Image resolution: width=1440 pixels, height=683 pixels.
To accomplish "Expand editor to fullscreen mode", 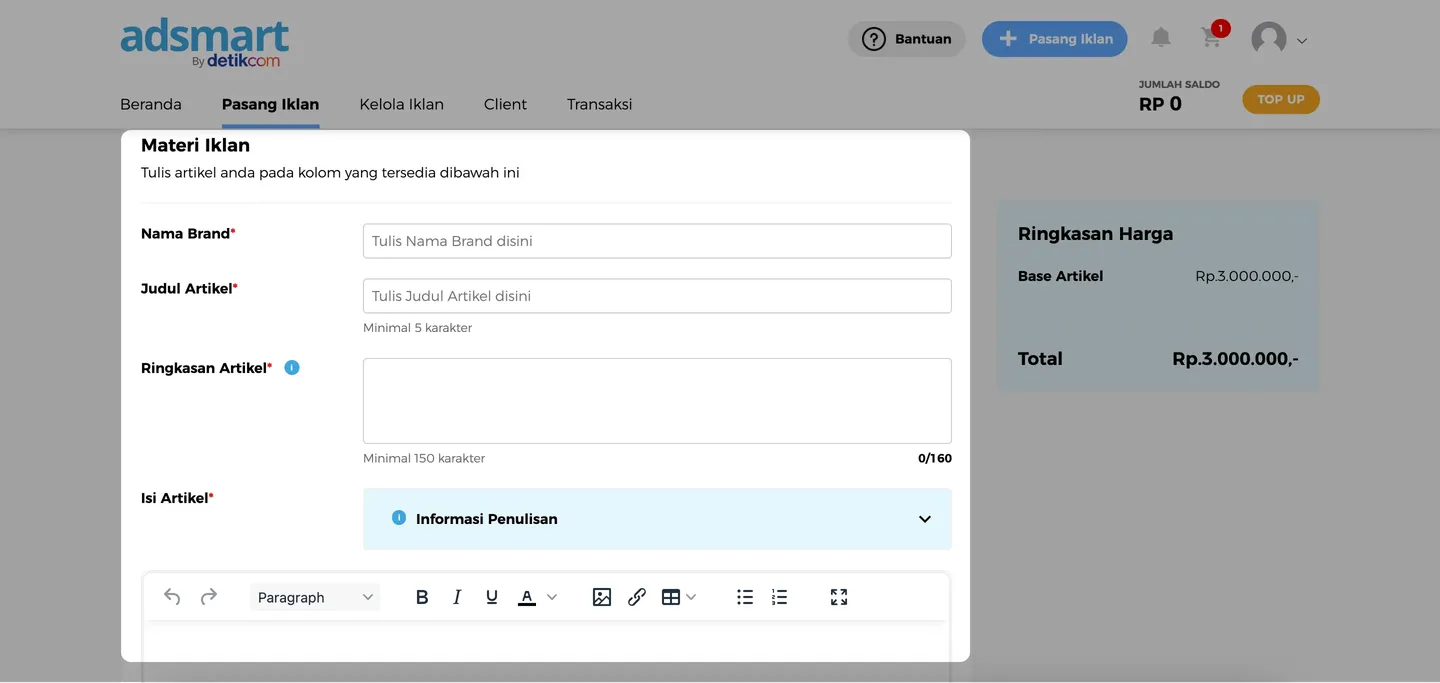I will [x=839, y=597].
